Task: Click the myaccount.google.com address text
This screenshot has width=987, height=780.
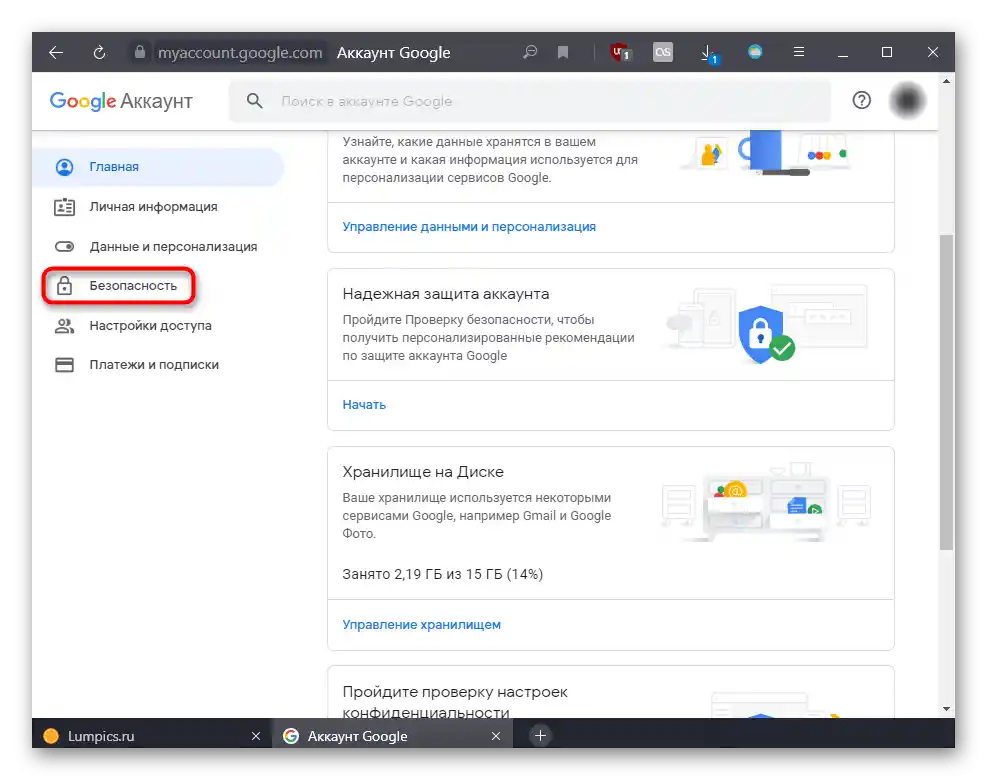Action: tap(240, 53)
